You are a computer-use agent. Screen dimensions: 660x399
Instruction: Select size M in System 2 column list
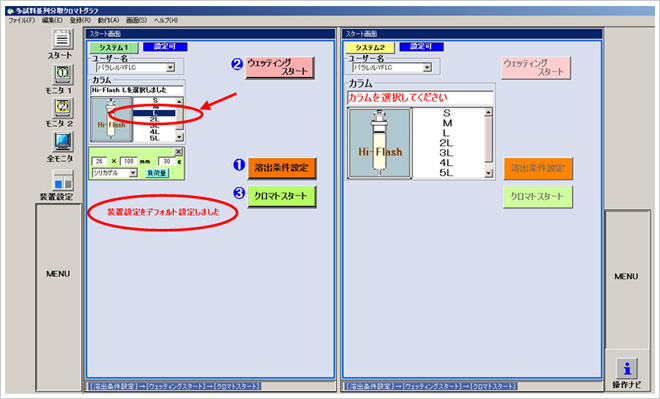coord(447,123)
